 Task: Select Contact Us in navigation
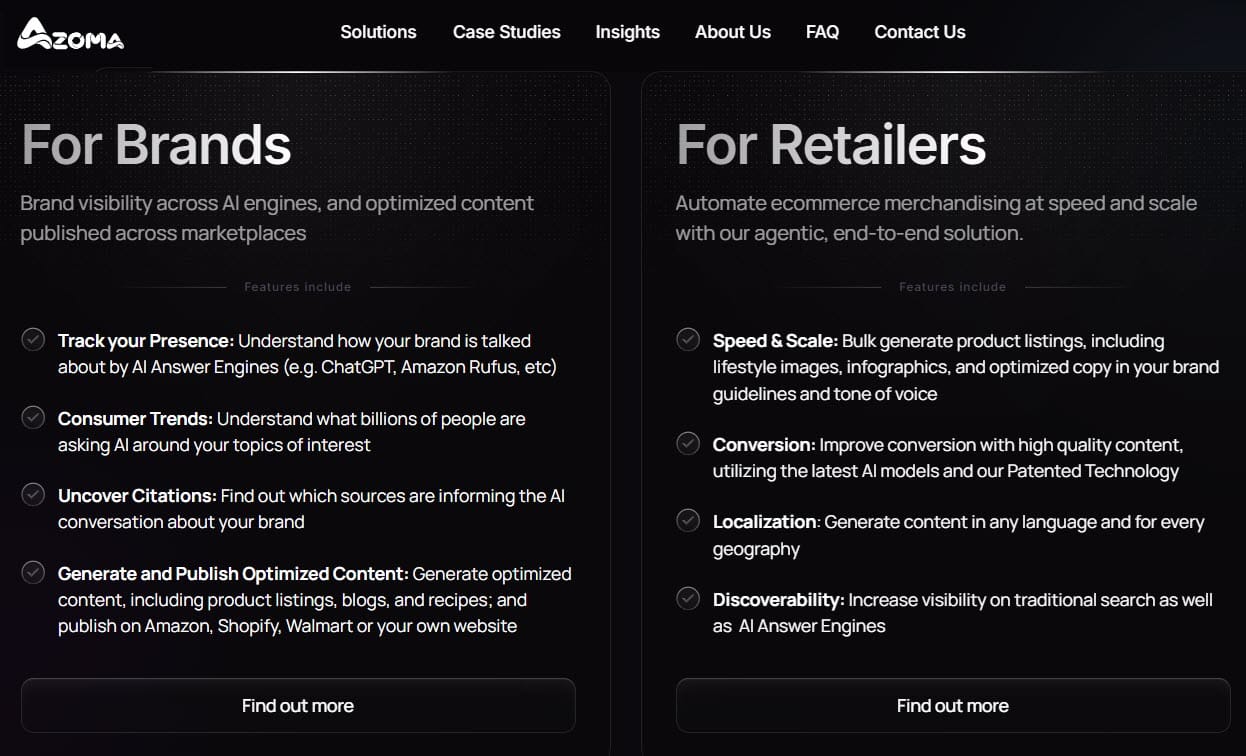coord(919,32)
